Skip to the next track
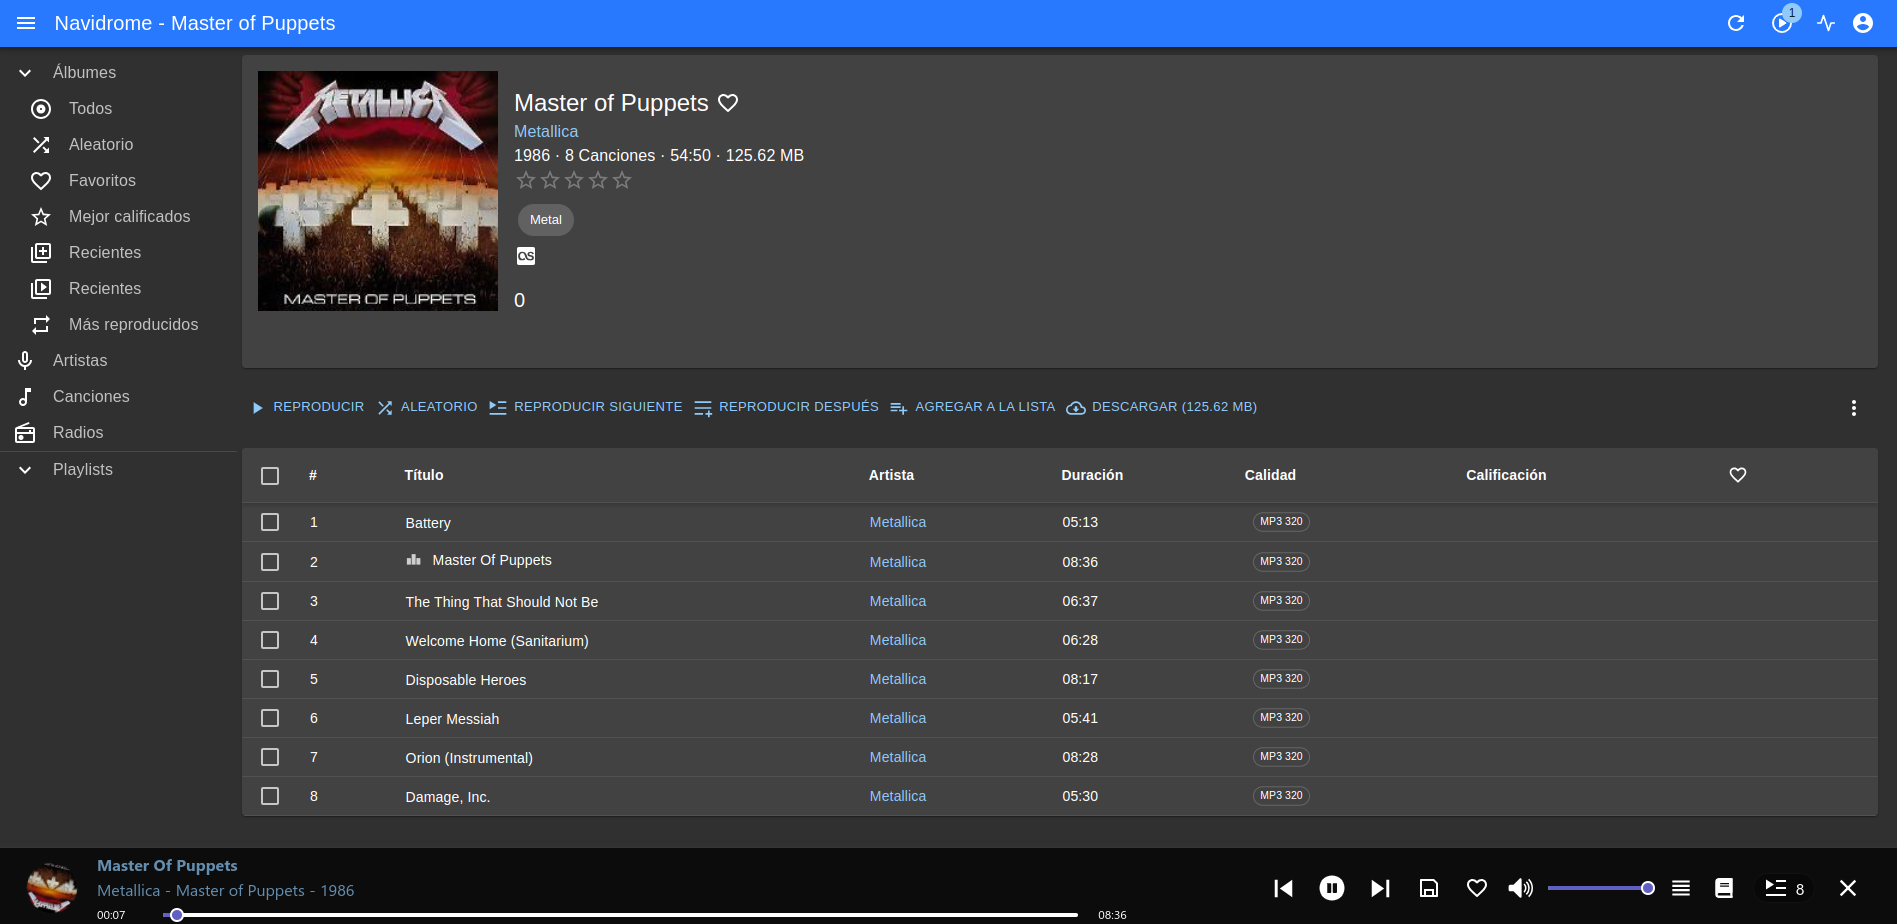The height and width of the screenshot is (924, 1897). [1380, 888]
